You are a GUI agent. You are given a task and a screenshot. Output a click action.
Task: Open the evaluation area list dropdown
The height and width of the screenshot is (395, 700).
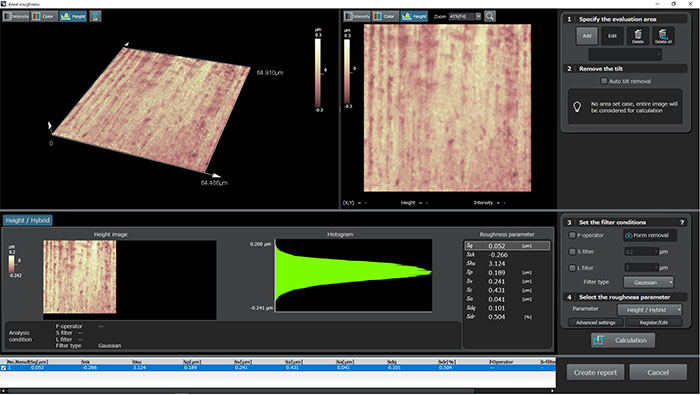coord(625,54)
